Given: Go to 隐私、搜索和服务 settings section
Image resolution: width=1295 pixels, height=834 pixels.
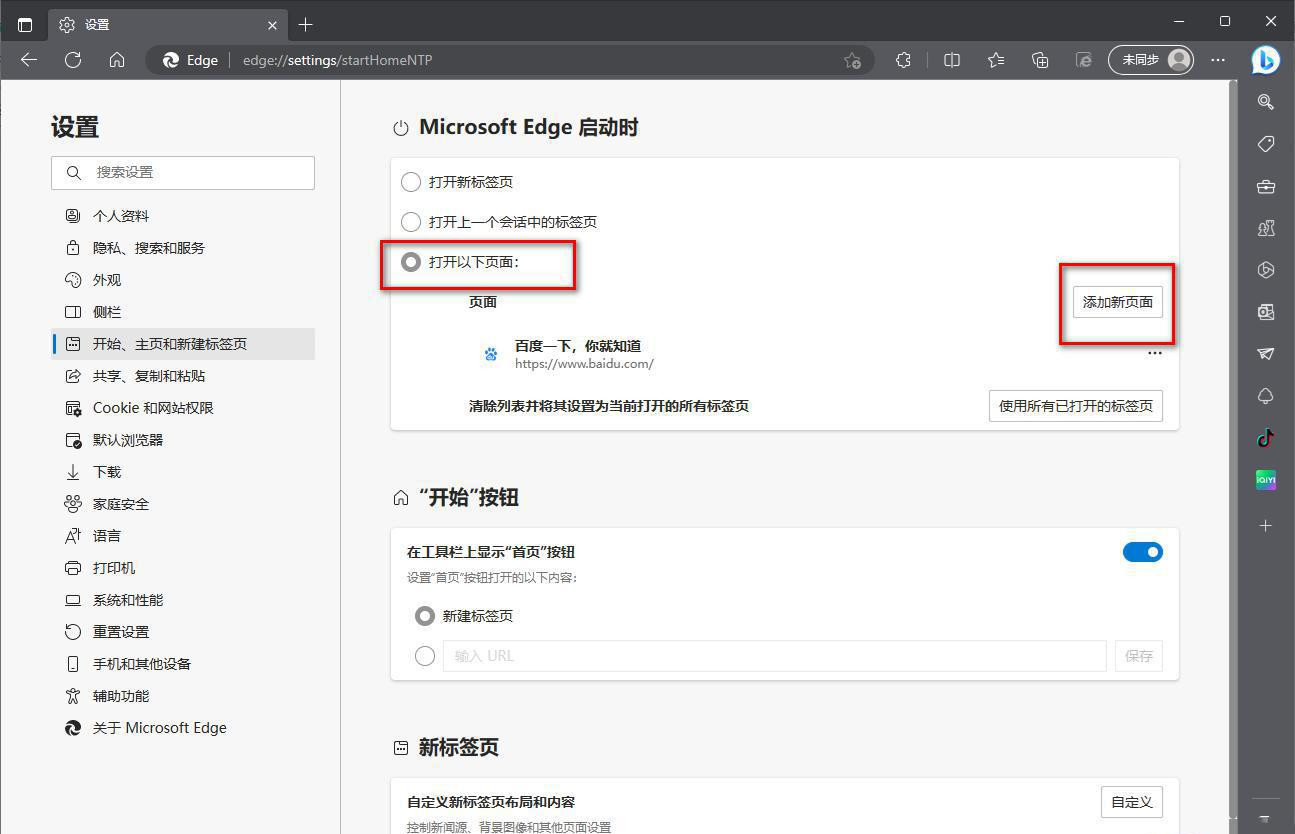Looking at the screenshot, I should [x=148, y=248].
